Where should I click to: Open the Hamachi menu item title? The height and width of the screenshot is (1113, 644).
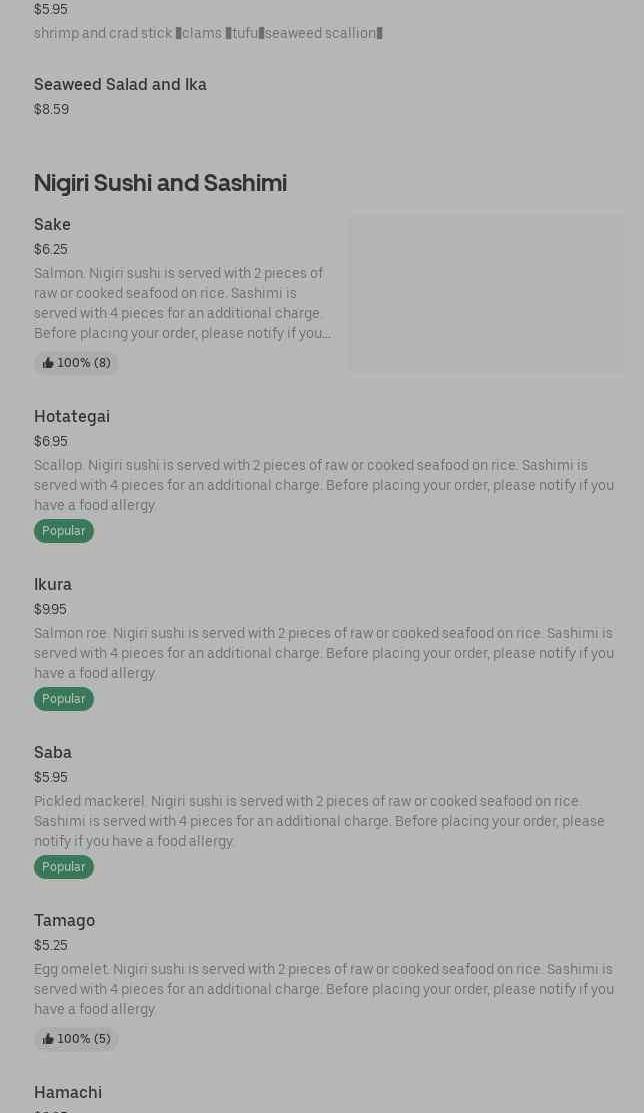68,1093
